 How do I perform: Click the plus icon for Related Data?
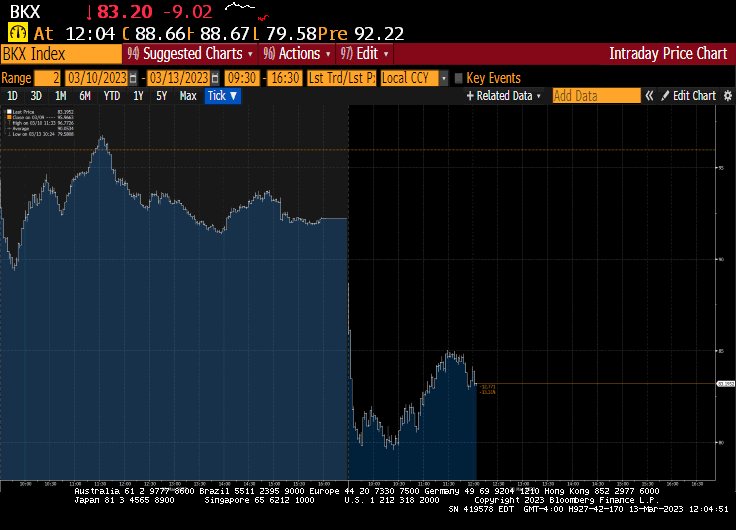point(470,96)
